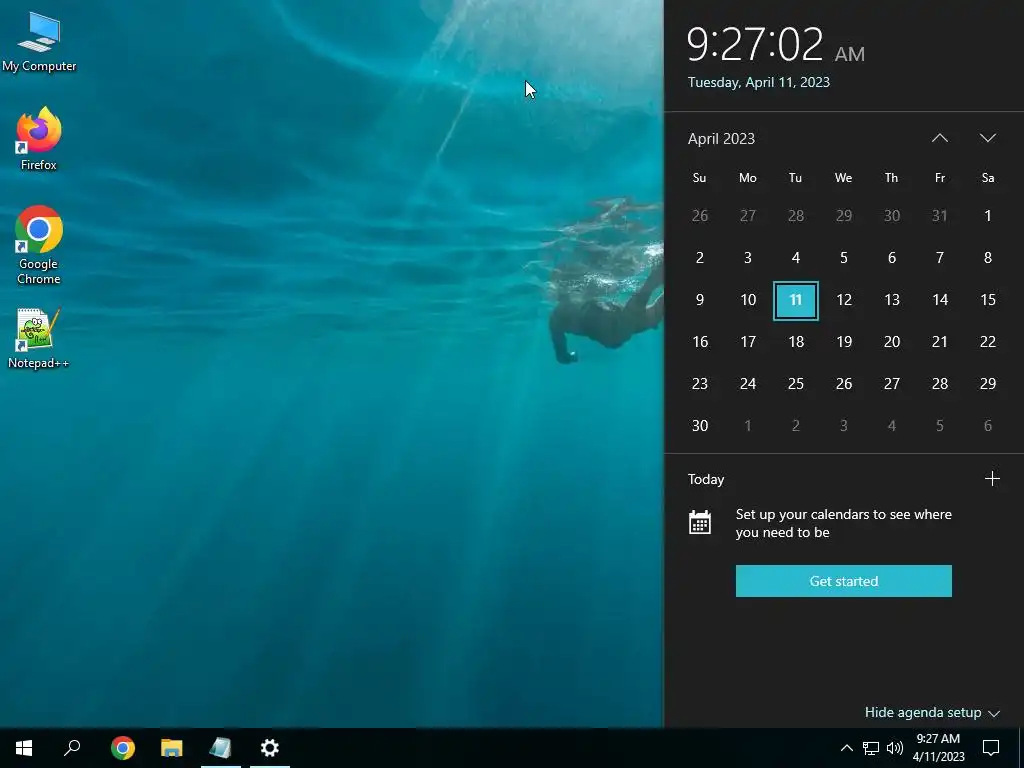Screen dimensions: 1024x768
Task: Open the volume speaker tray icon
Action: point(895,748)
